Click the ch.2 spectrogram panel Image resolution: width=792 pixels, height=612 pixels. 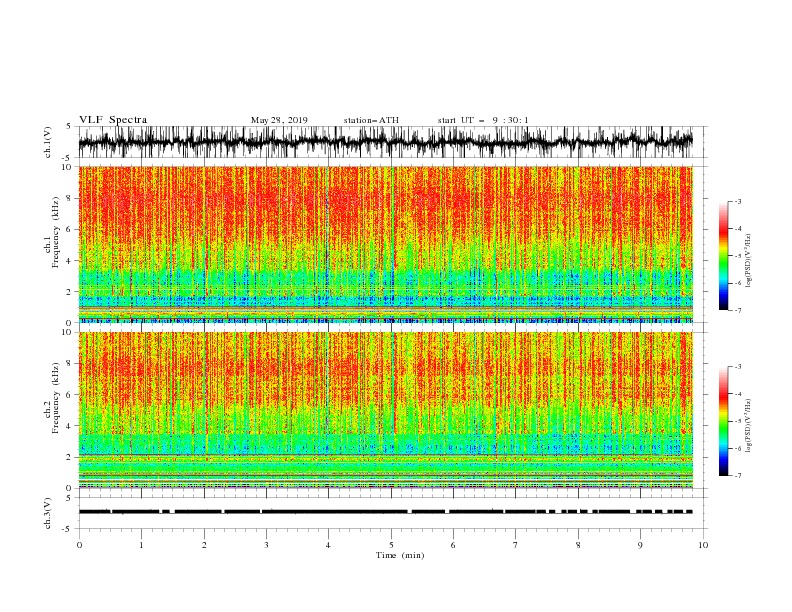[385, 410]
